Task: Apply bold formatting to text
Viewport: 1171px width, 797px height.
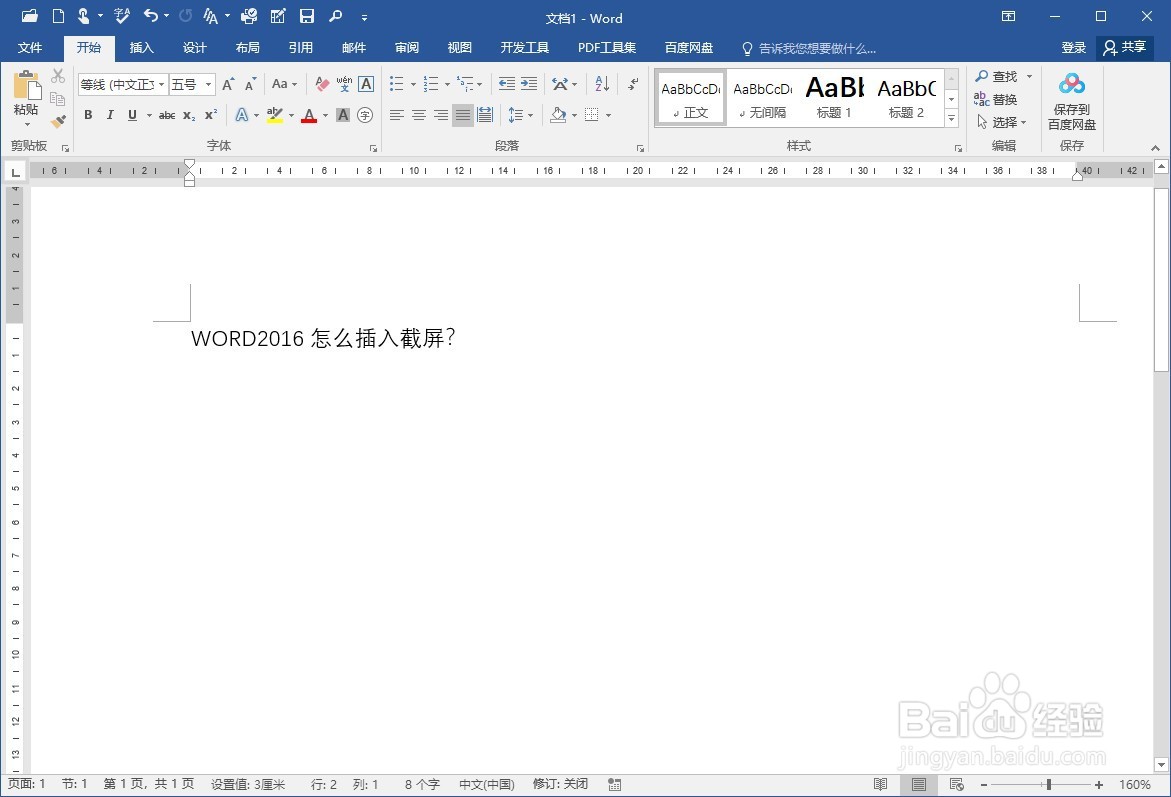Action: pos(87,115)
